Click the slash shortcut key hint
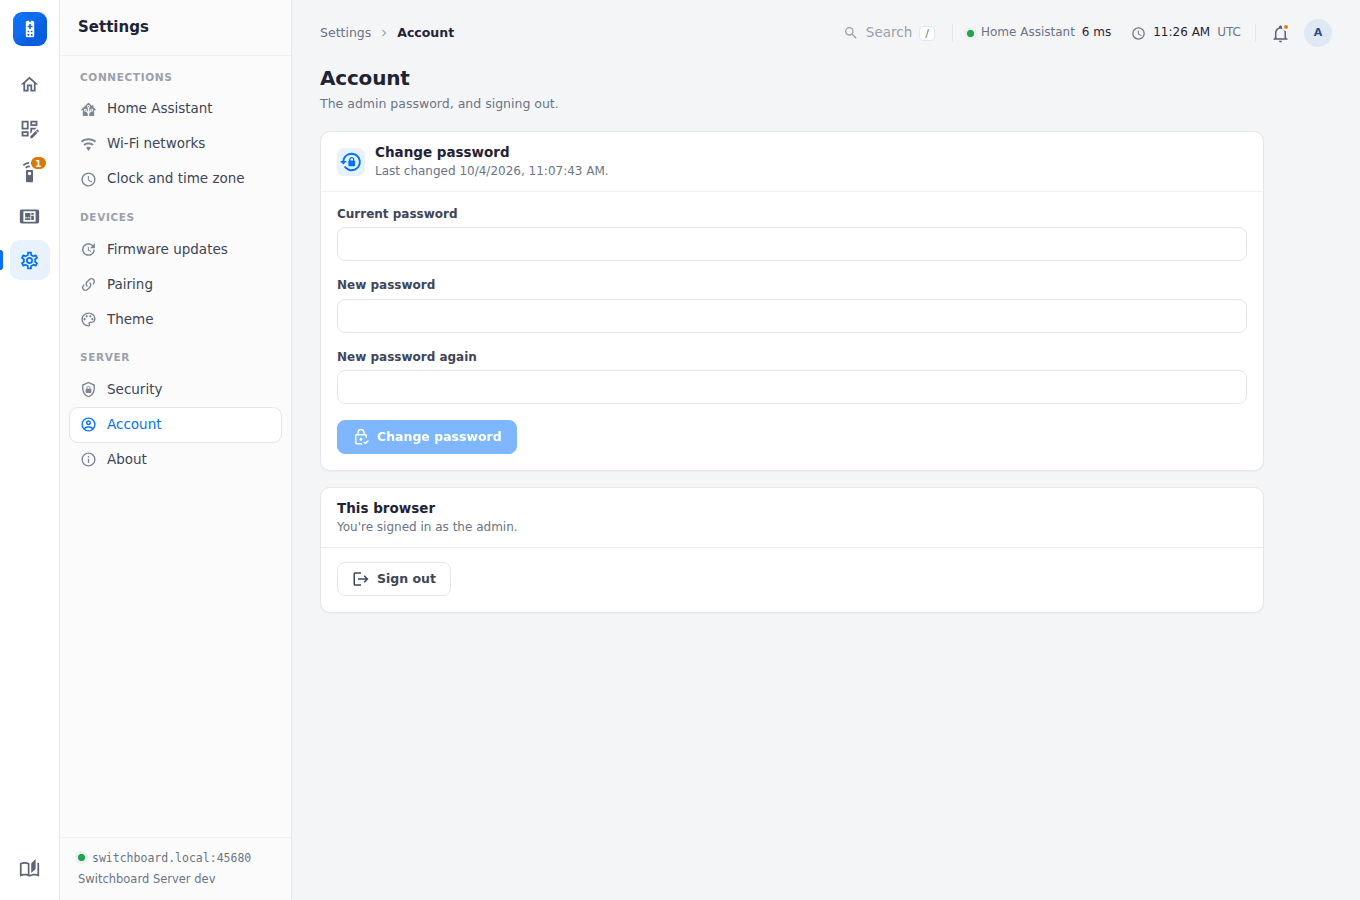The height and width of the screenshot is (900, 1360). coord(927,33)
